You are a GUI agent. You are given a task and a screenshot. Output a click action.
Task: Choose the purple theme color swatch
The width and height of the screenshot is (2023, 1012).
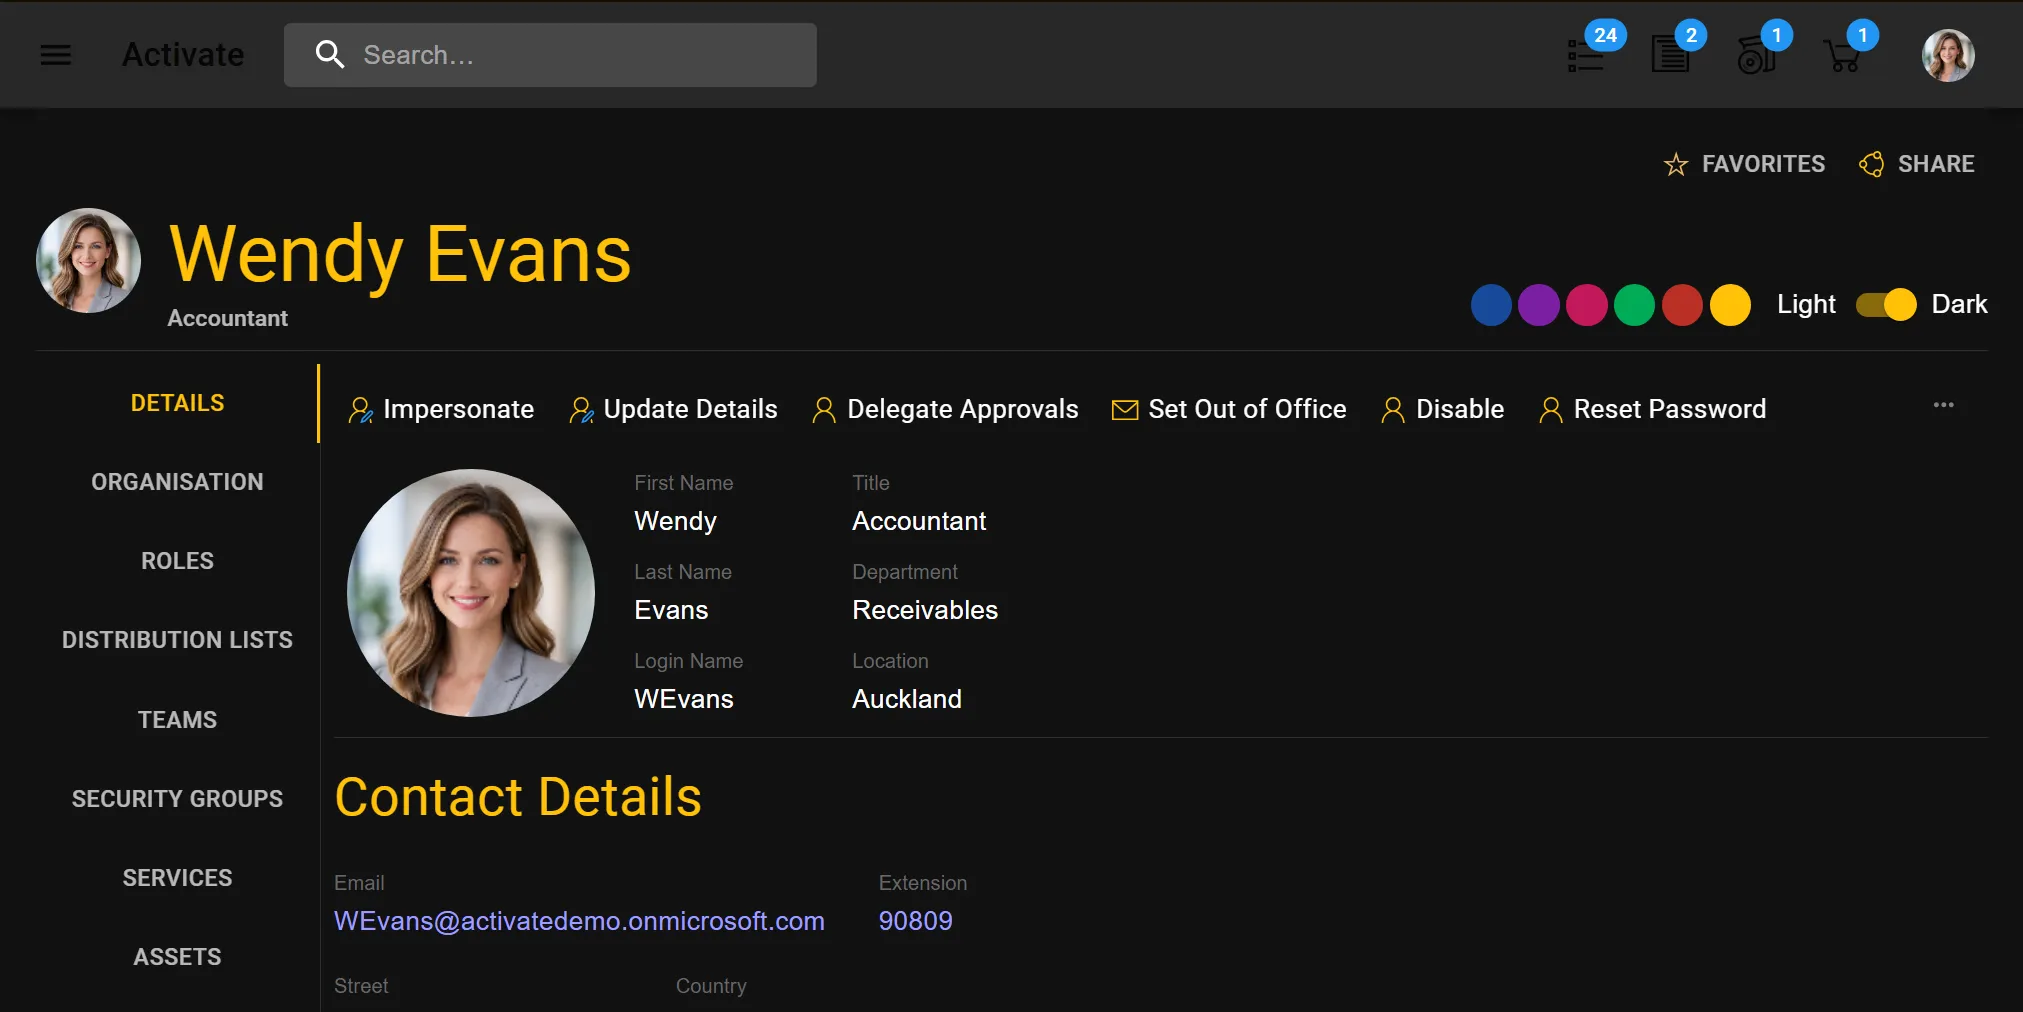point(1539,305)
